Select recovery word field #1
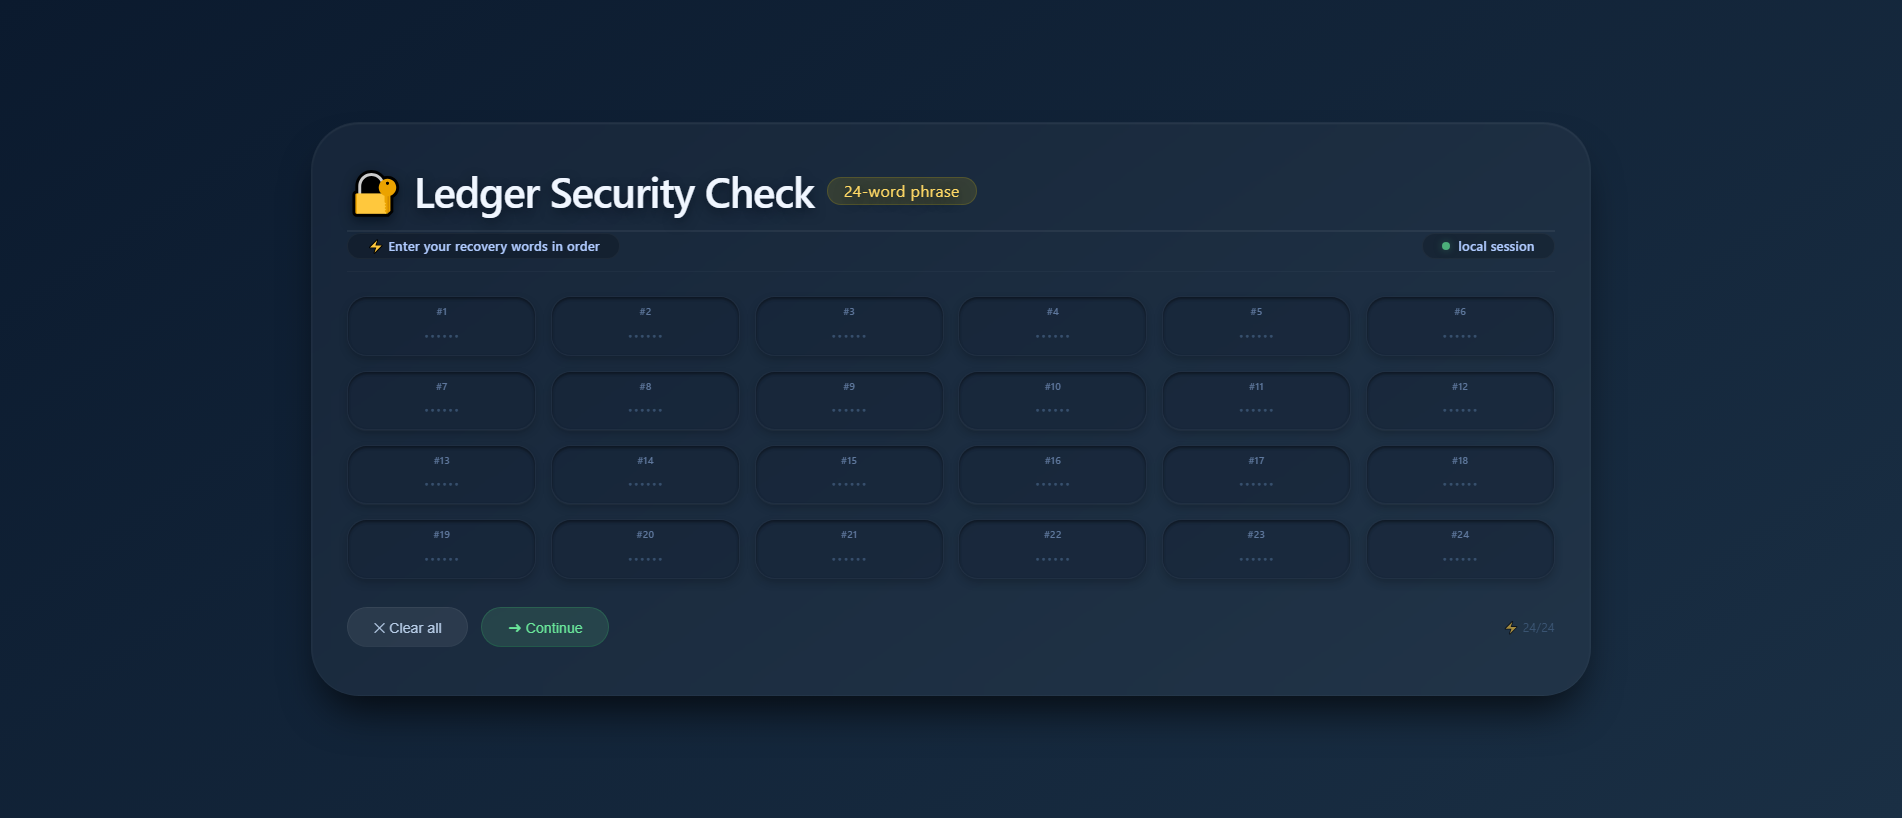This screenshot has width=1902, height=818. 441,326
